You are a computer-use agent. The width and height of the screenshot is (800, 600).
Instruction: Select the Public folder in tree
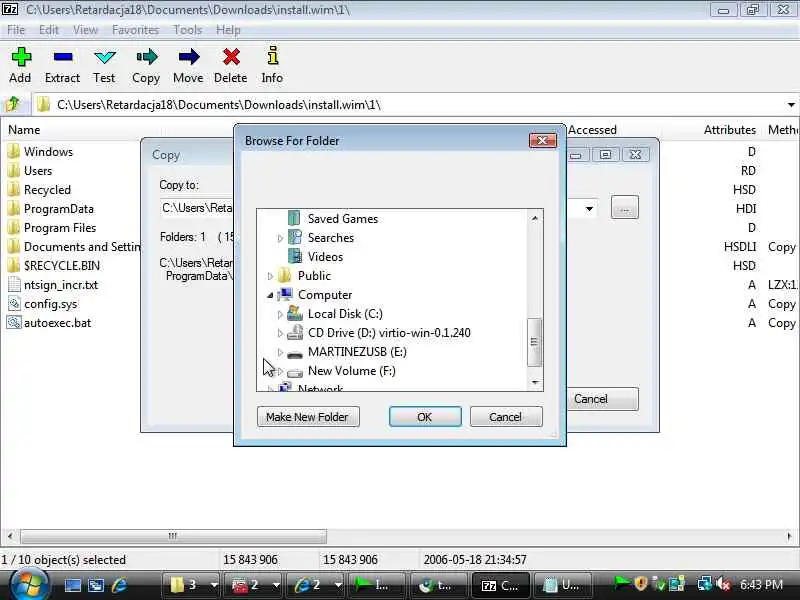[314, 276]
